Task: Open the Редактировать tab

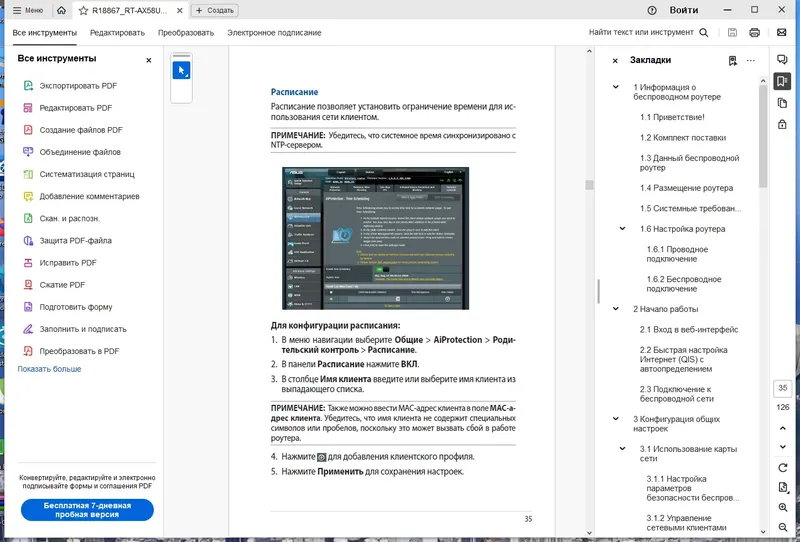Action: [x=117, y=33]
